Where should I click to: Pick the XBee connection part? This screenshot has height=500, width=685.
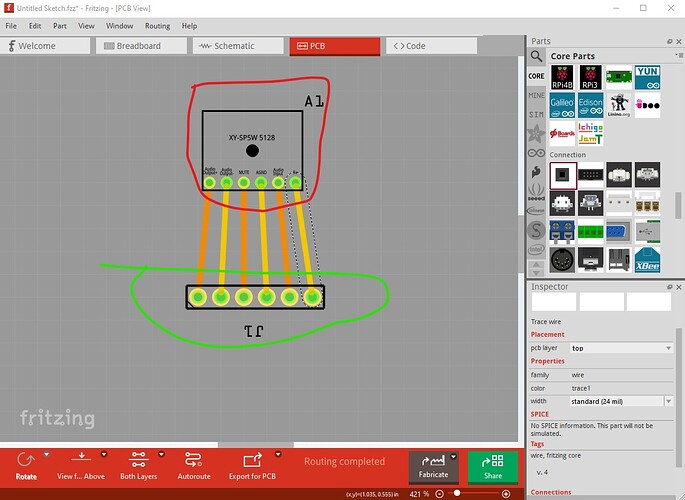647,260
